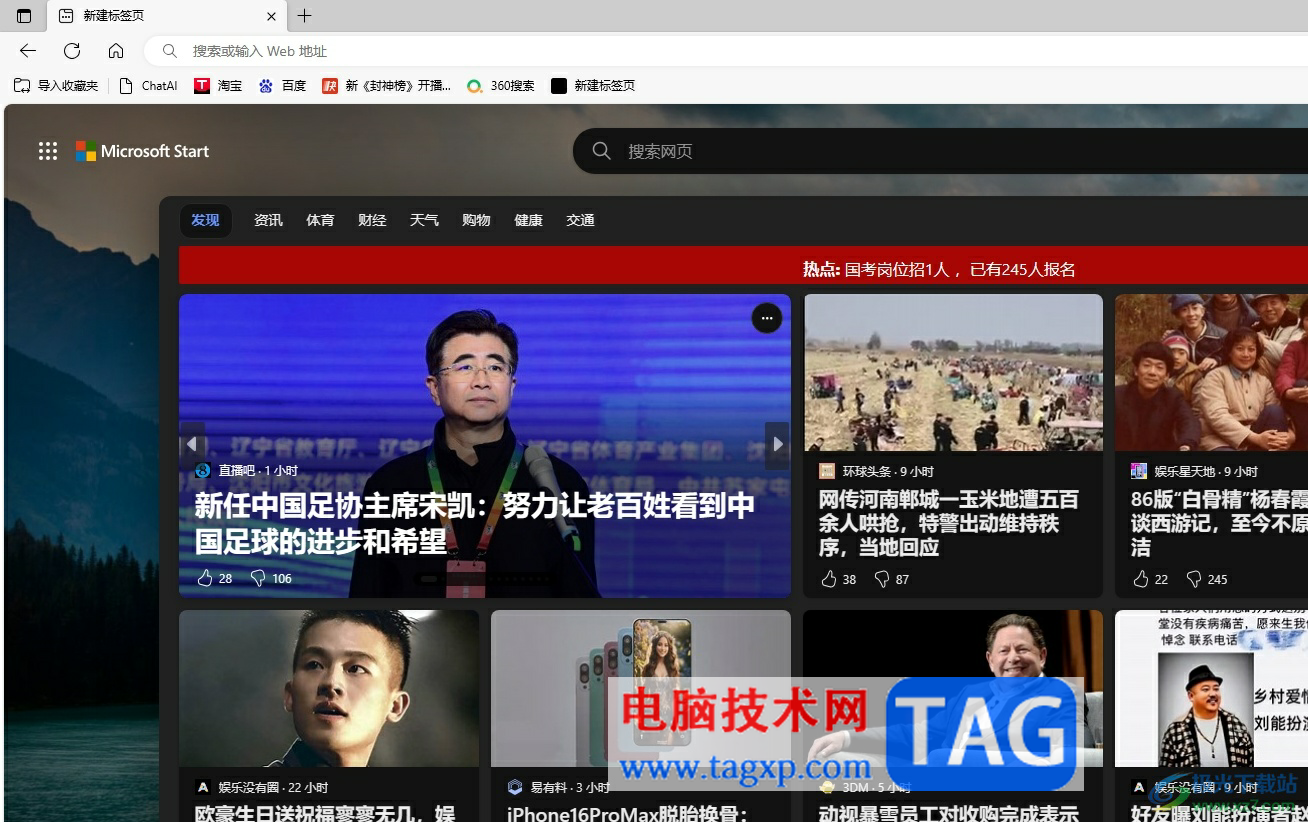Select the 天气 category tab
Image resolution: width=1308 pixels, height=822 pixels.
tap(424, 220)
